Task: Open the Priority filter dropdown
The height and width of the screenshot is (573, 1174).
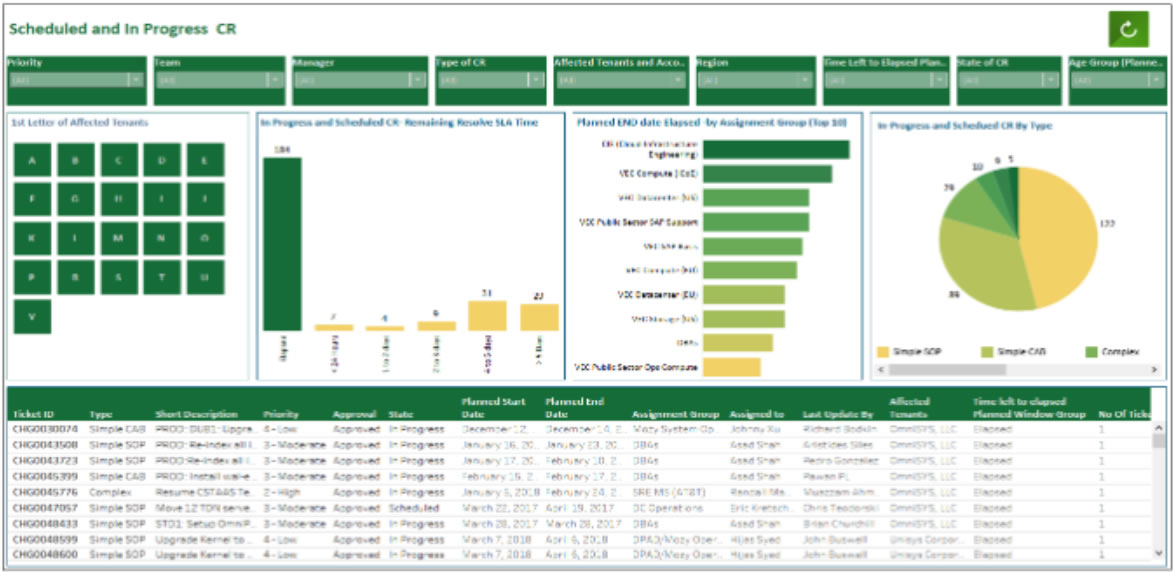Action: pyautogui.click(x=76, y=80)
